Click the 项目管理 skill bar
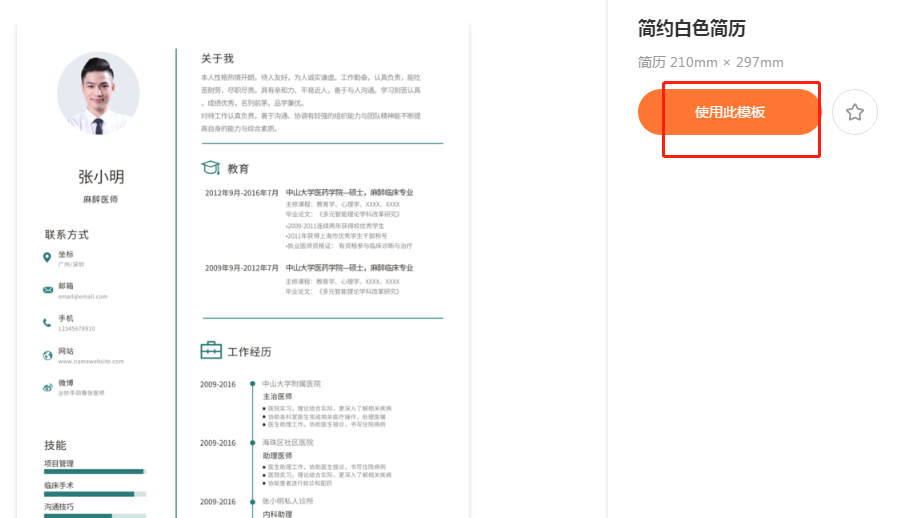This screenshot has height=518, width=908. pyautogui.click(x=95, y=472)
